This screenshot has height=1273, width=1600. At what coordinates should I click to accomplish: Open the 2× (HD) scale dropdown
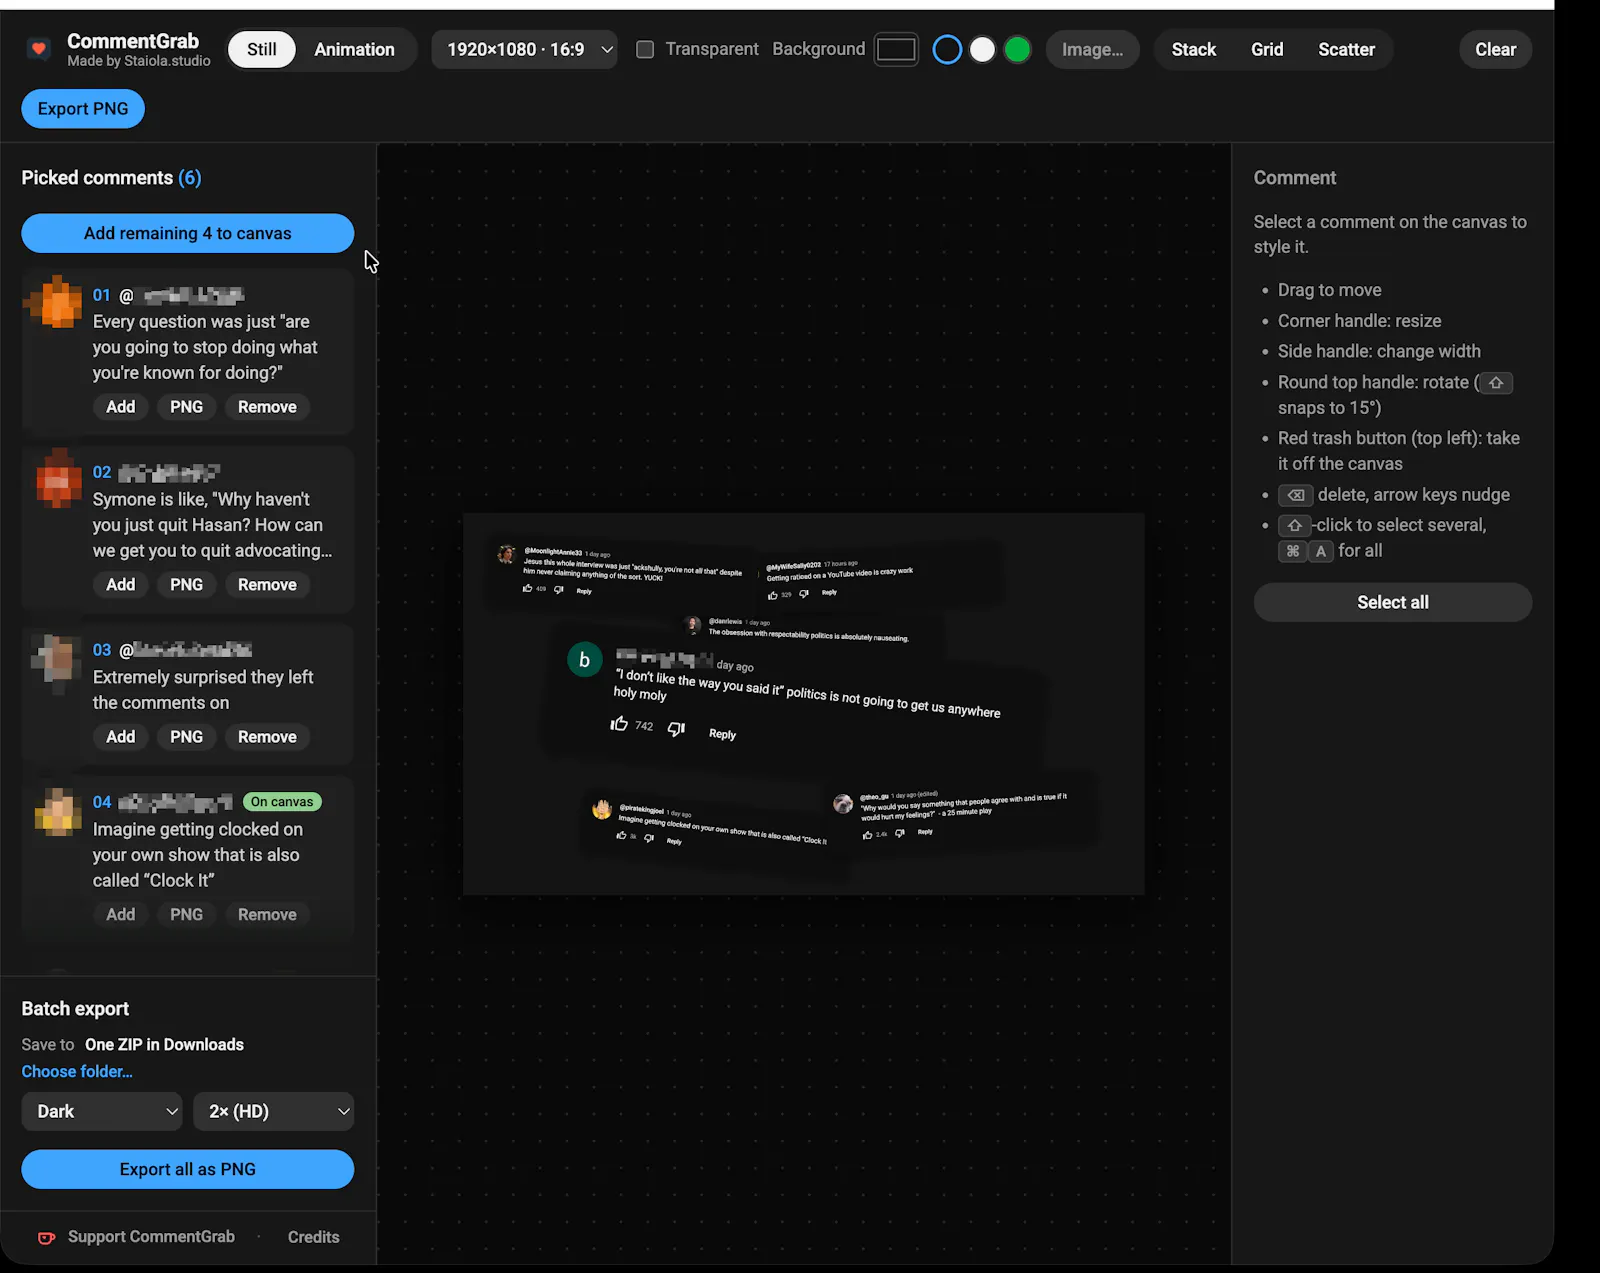(x=274, y=1112)
